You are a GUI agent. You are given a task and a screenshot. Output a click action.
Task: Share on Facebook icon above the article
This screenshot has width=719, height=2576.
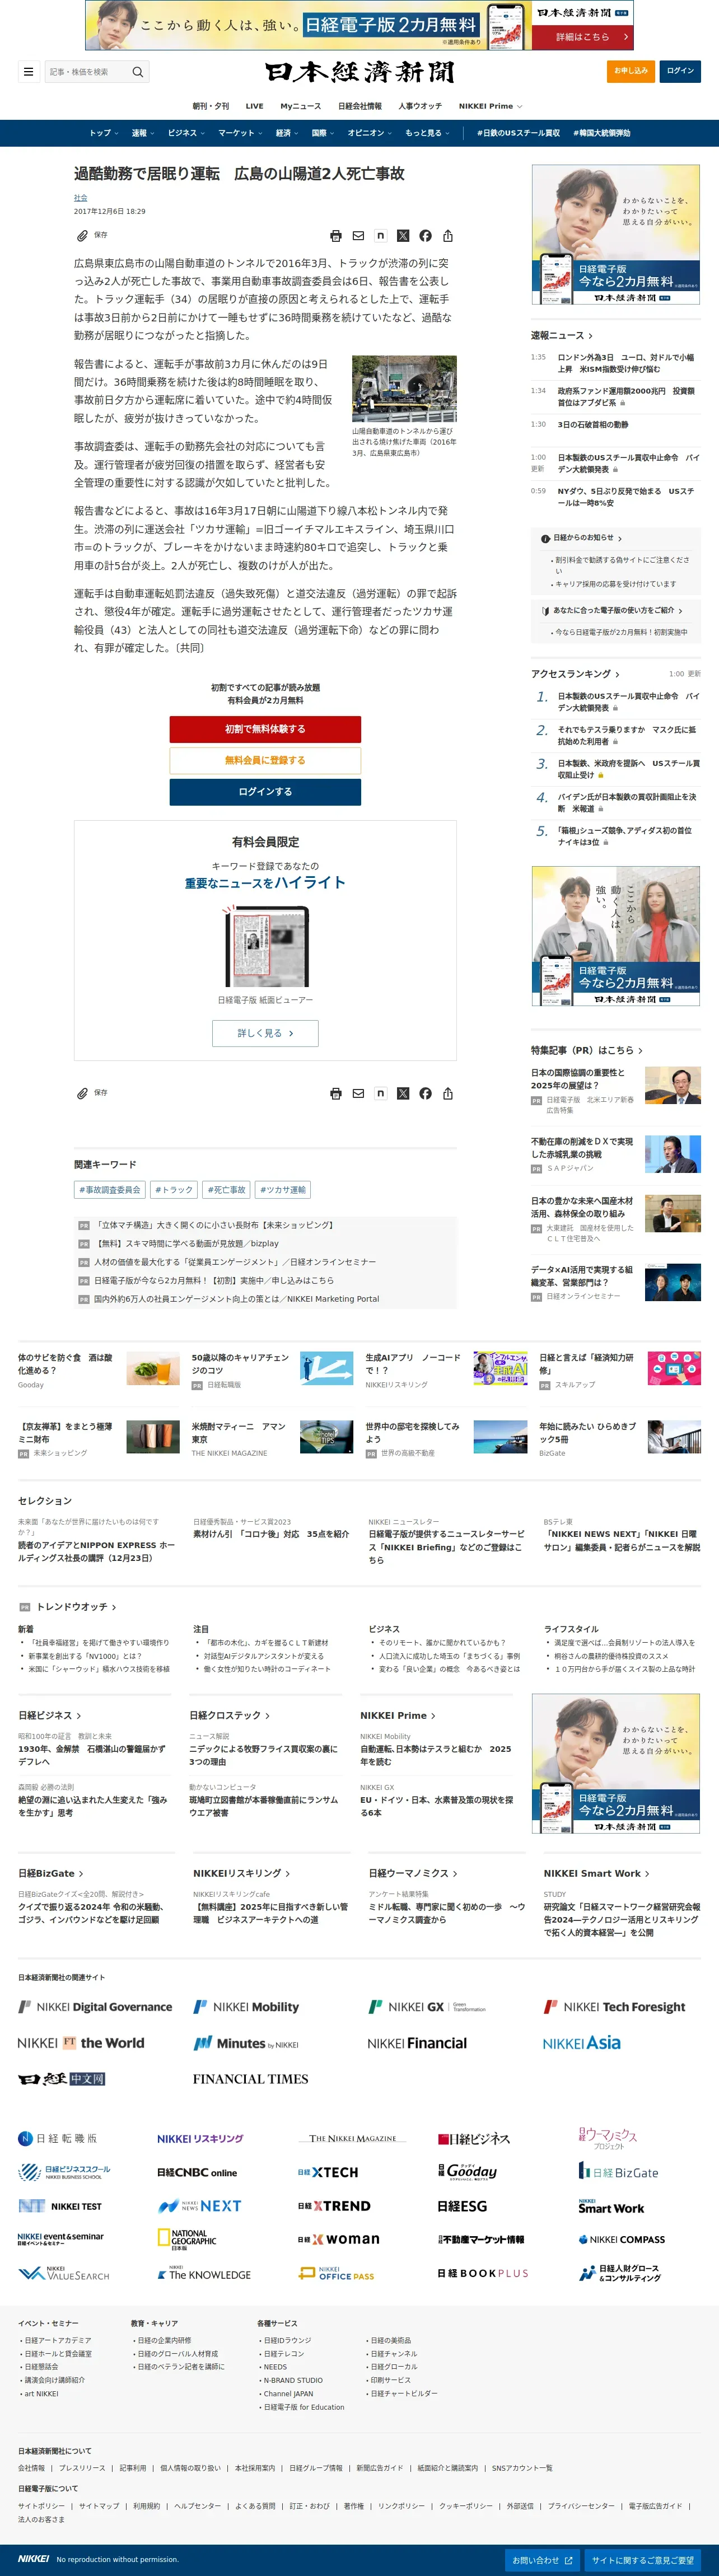tap(425, 236)
